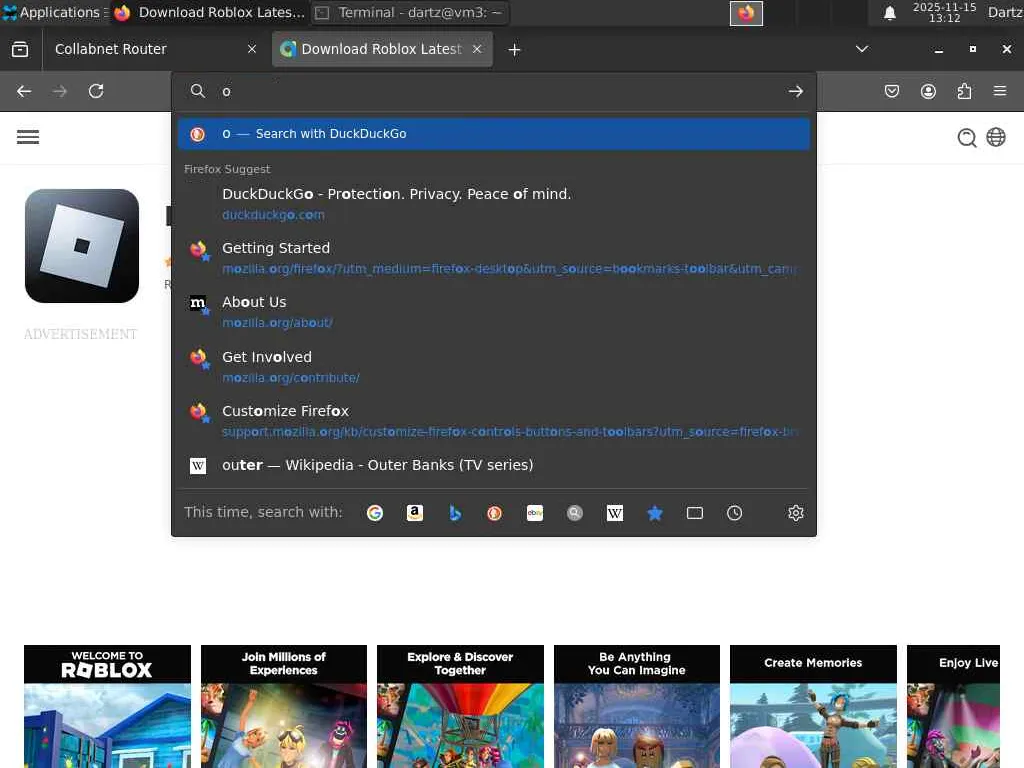The width and height of the screenshot is (1024, 768).
Task: Open Explore & Discover Together screenshot
Action: coord(460,707)
